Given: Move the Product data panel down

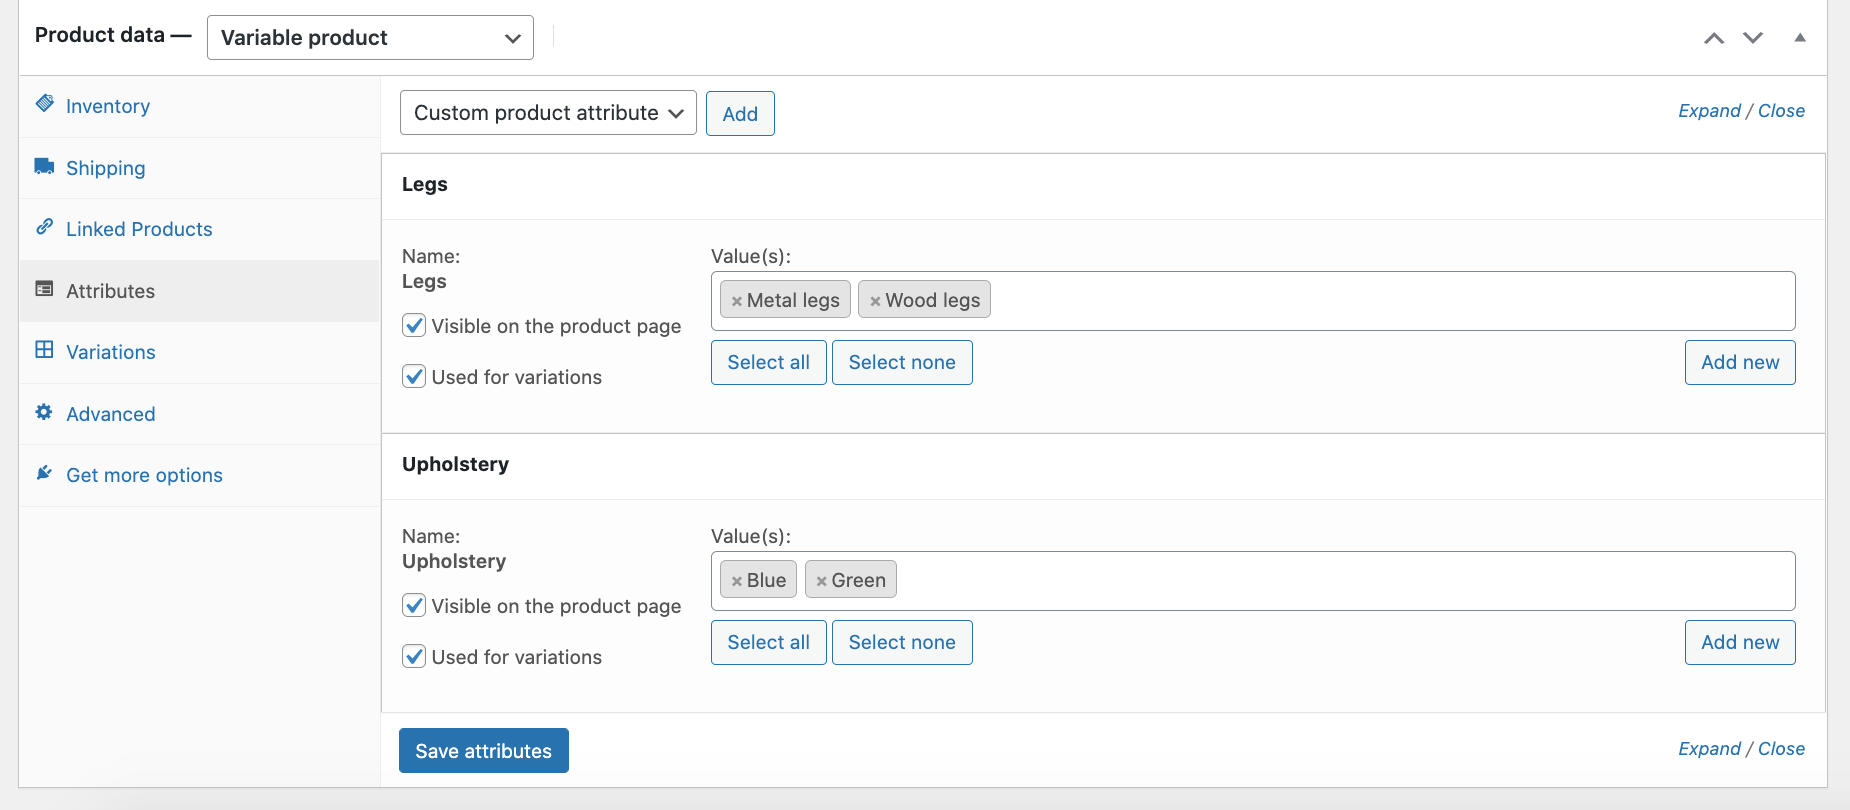Looking at the screenshot, I should click(x=1753, y=38).
